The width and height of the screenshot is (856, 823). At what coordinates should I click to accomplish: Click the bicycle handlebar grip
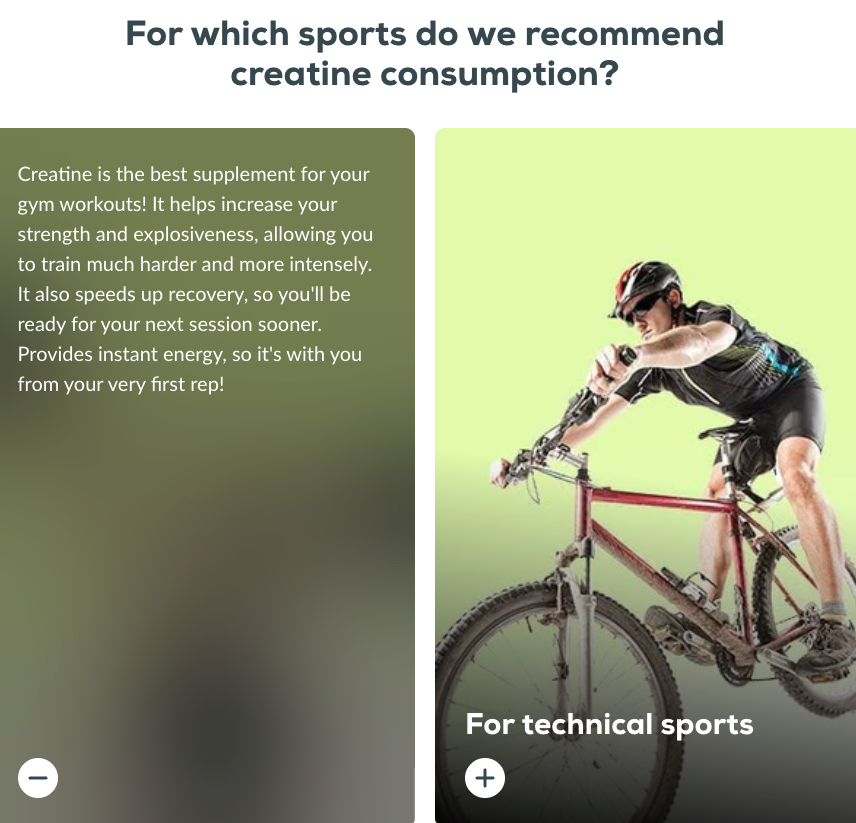(626, 357)
